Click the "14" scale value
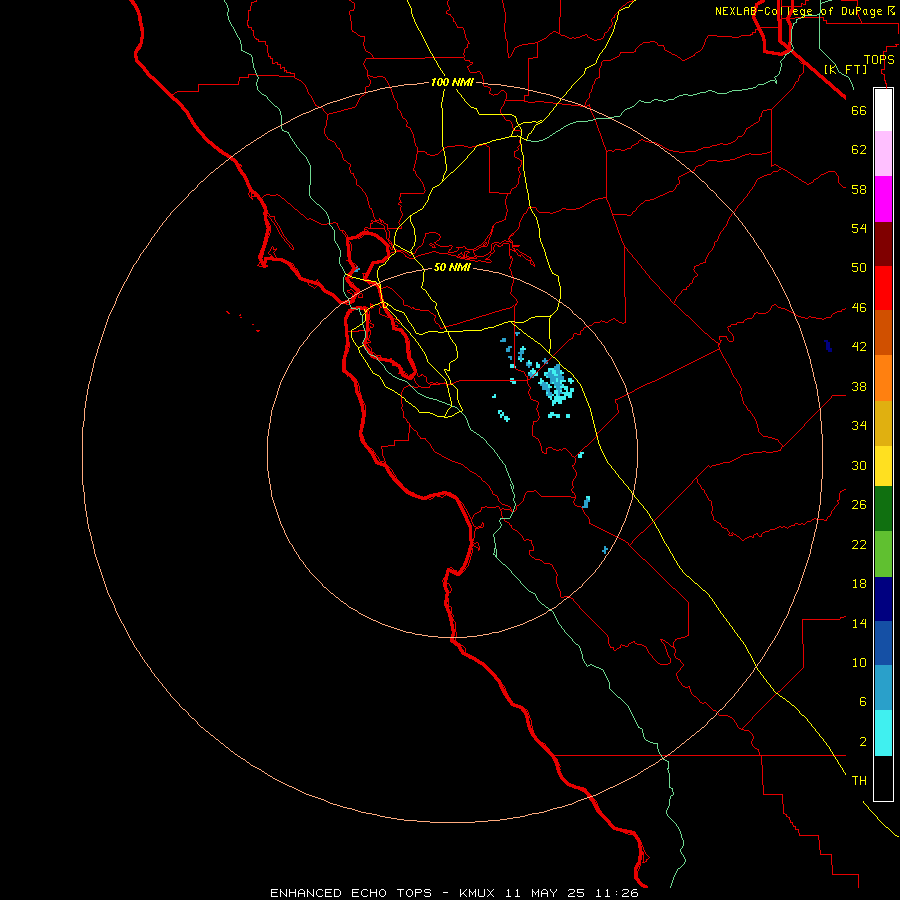The width and height of the screenshot is (900, 900). click(x=859, y=623)
